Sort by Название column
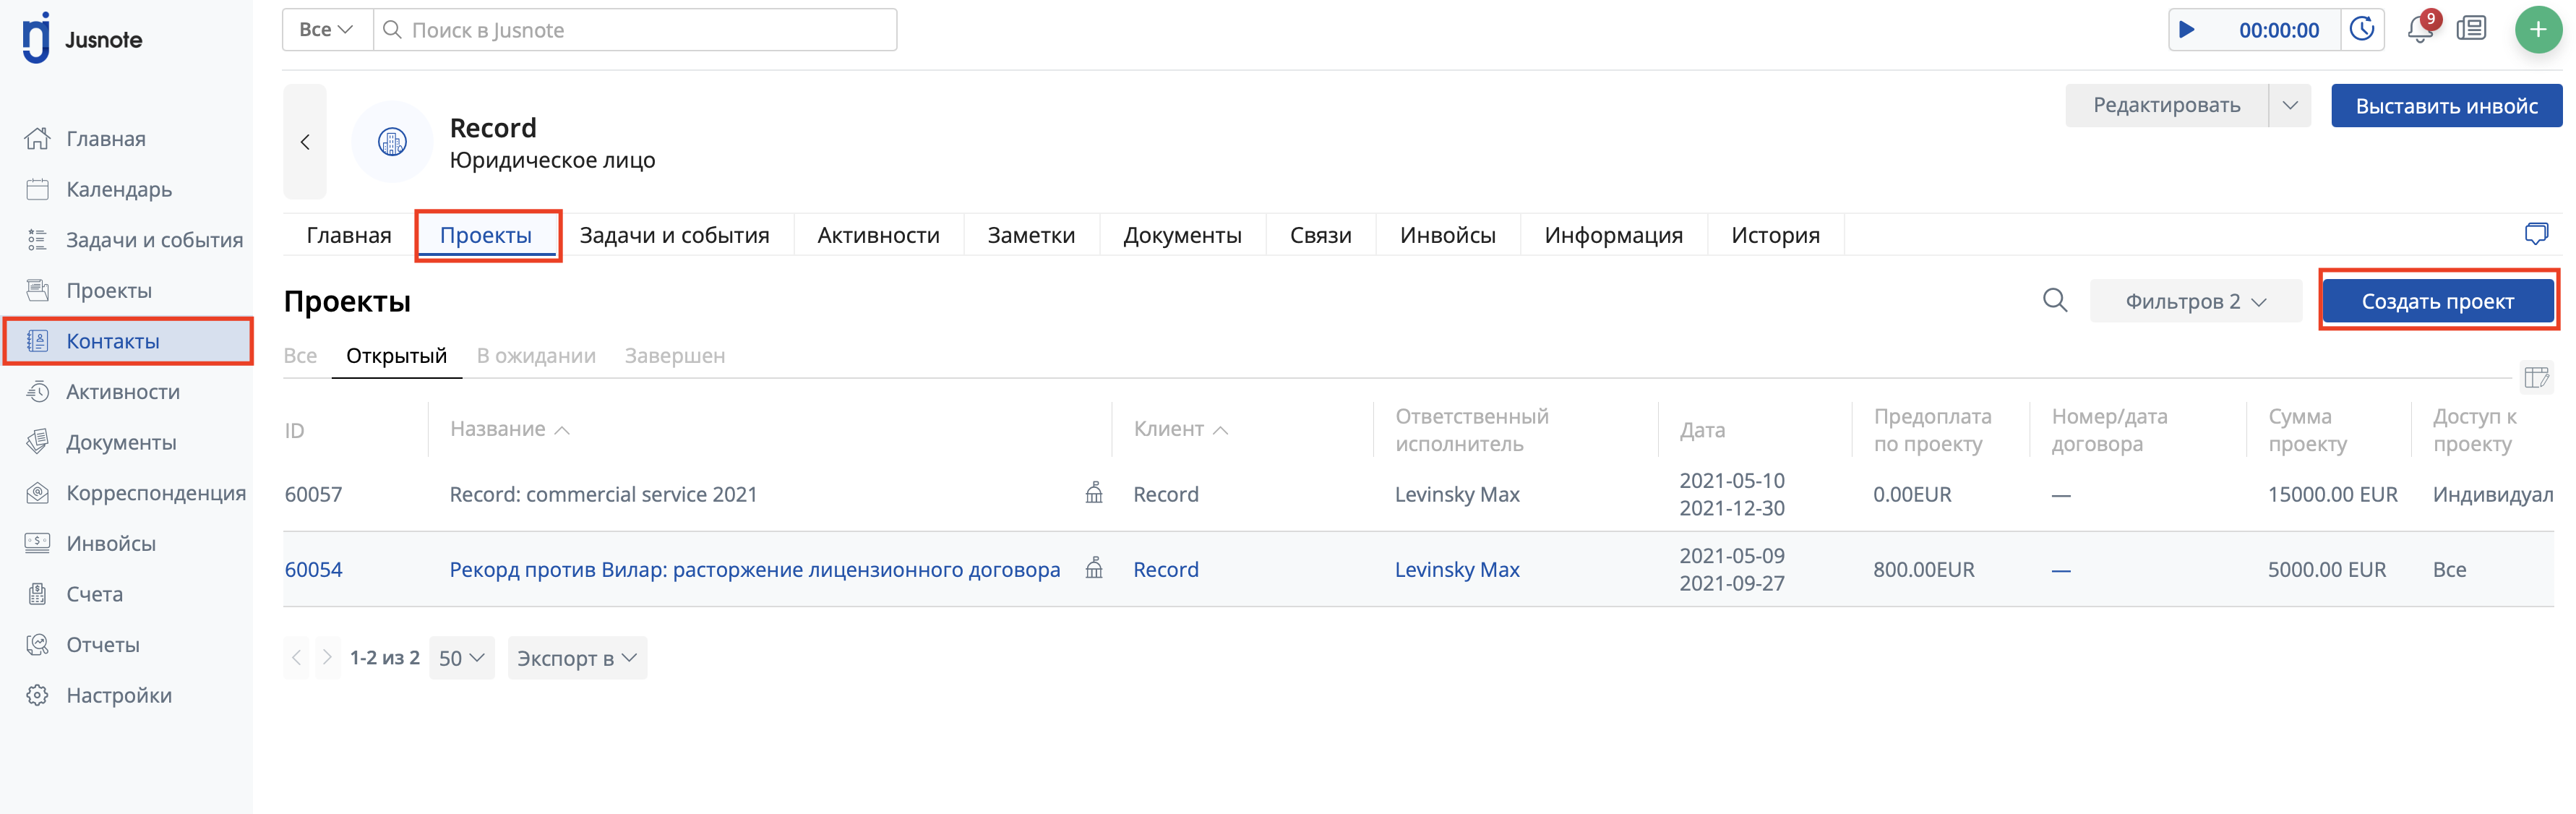The width and height of the screenshot is (2576, 814). pyautogui.click(x=509, y=429)
